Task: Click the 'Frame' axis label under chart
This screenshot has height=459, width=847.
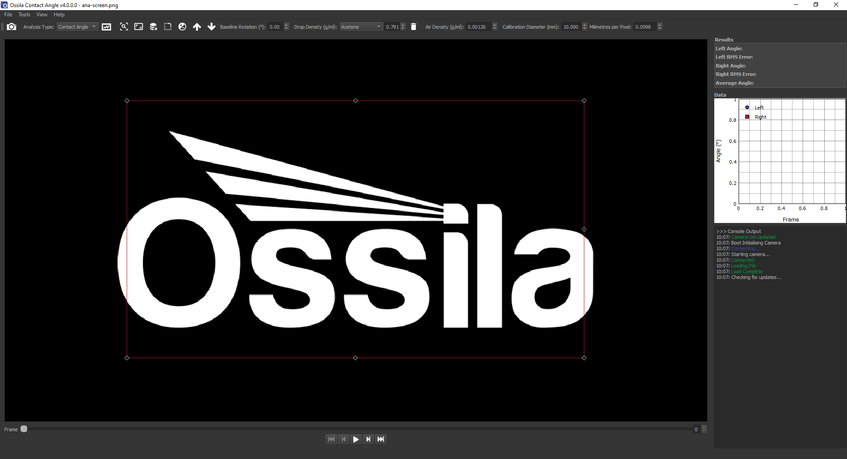Action: [x=790, y=219]
